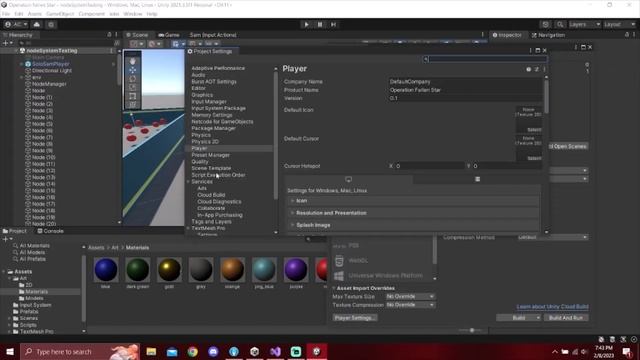The image size is (640, 360).
Task: Select the gold material thumbnail
Action: tap(169, 270)
